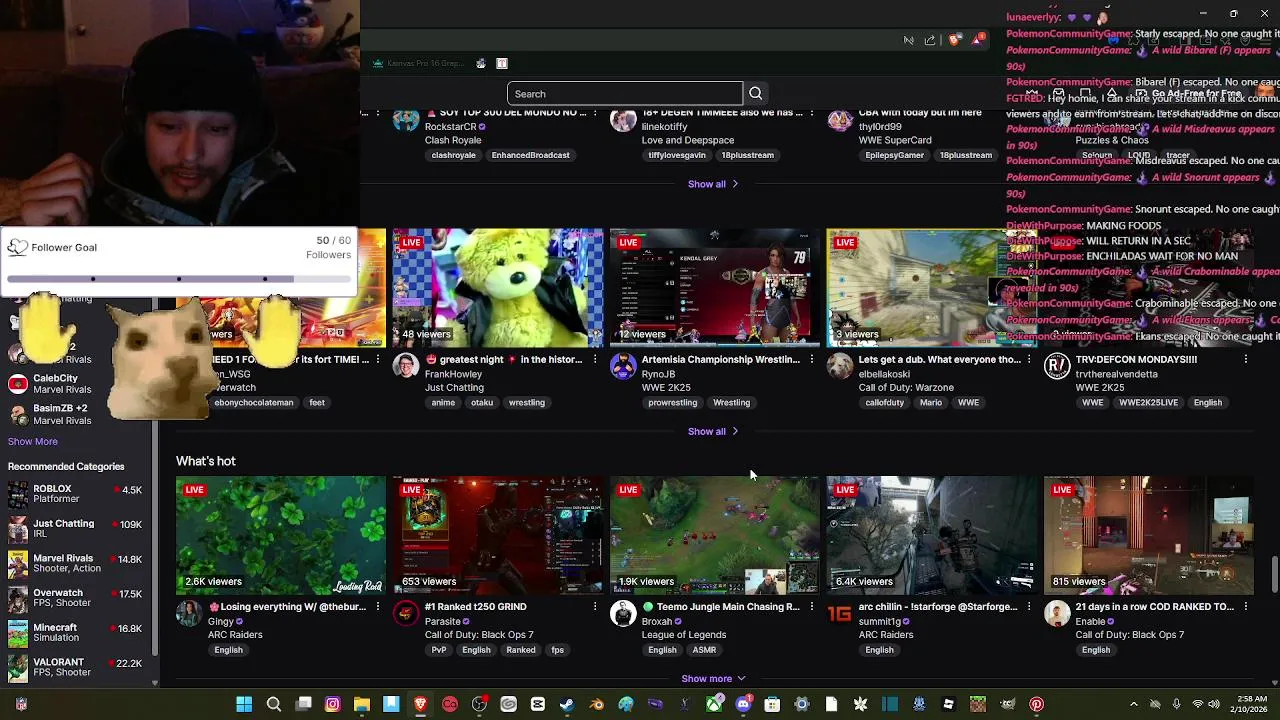Click Parasite channel avatar
This screenshot has width=1280, height=720.
tap(406, 614)
